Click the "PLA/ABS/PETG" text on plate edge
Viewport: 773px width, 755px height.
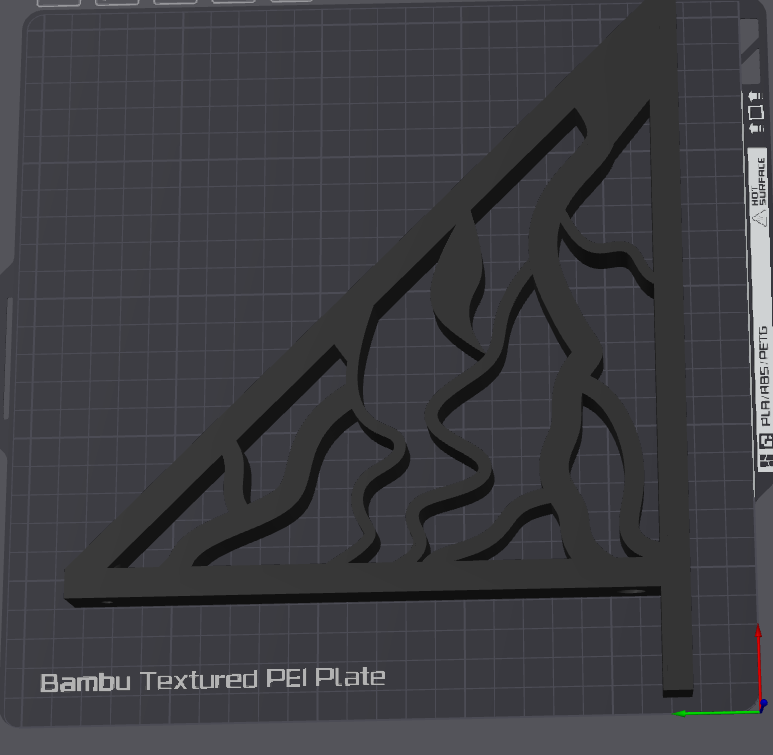coord(764,375)
